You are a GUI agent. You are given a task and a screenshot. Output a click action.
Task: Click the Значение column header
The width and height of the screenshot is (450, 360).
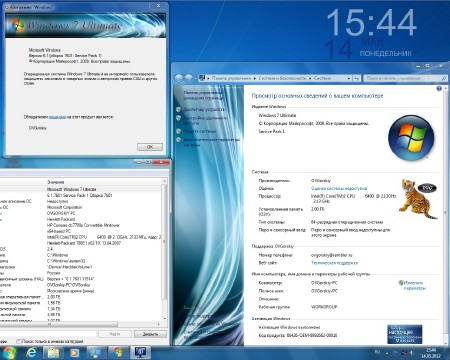click(55, 182)
